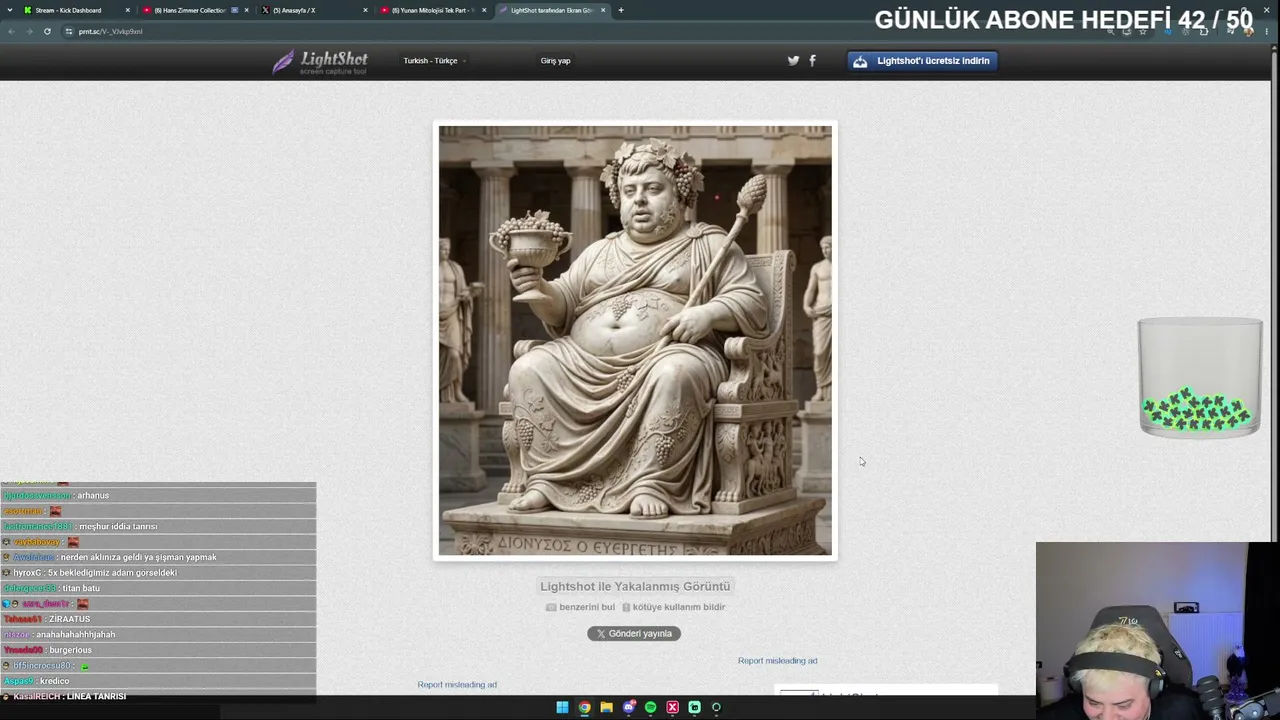Open File Explorer from the taskbar

606,708
